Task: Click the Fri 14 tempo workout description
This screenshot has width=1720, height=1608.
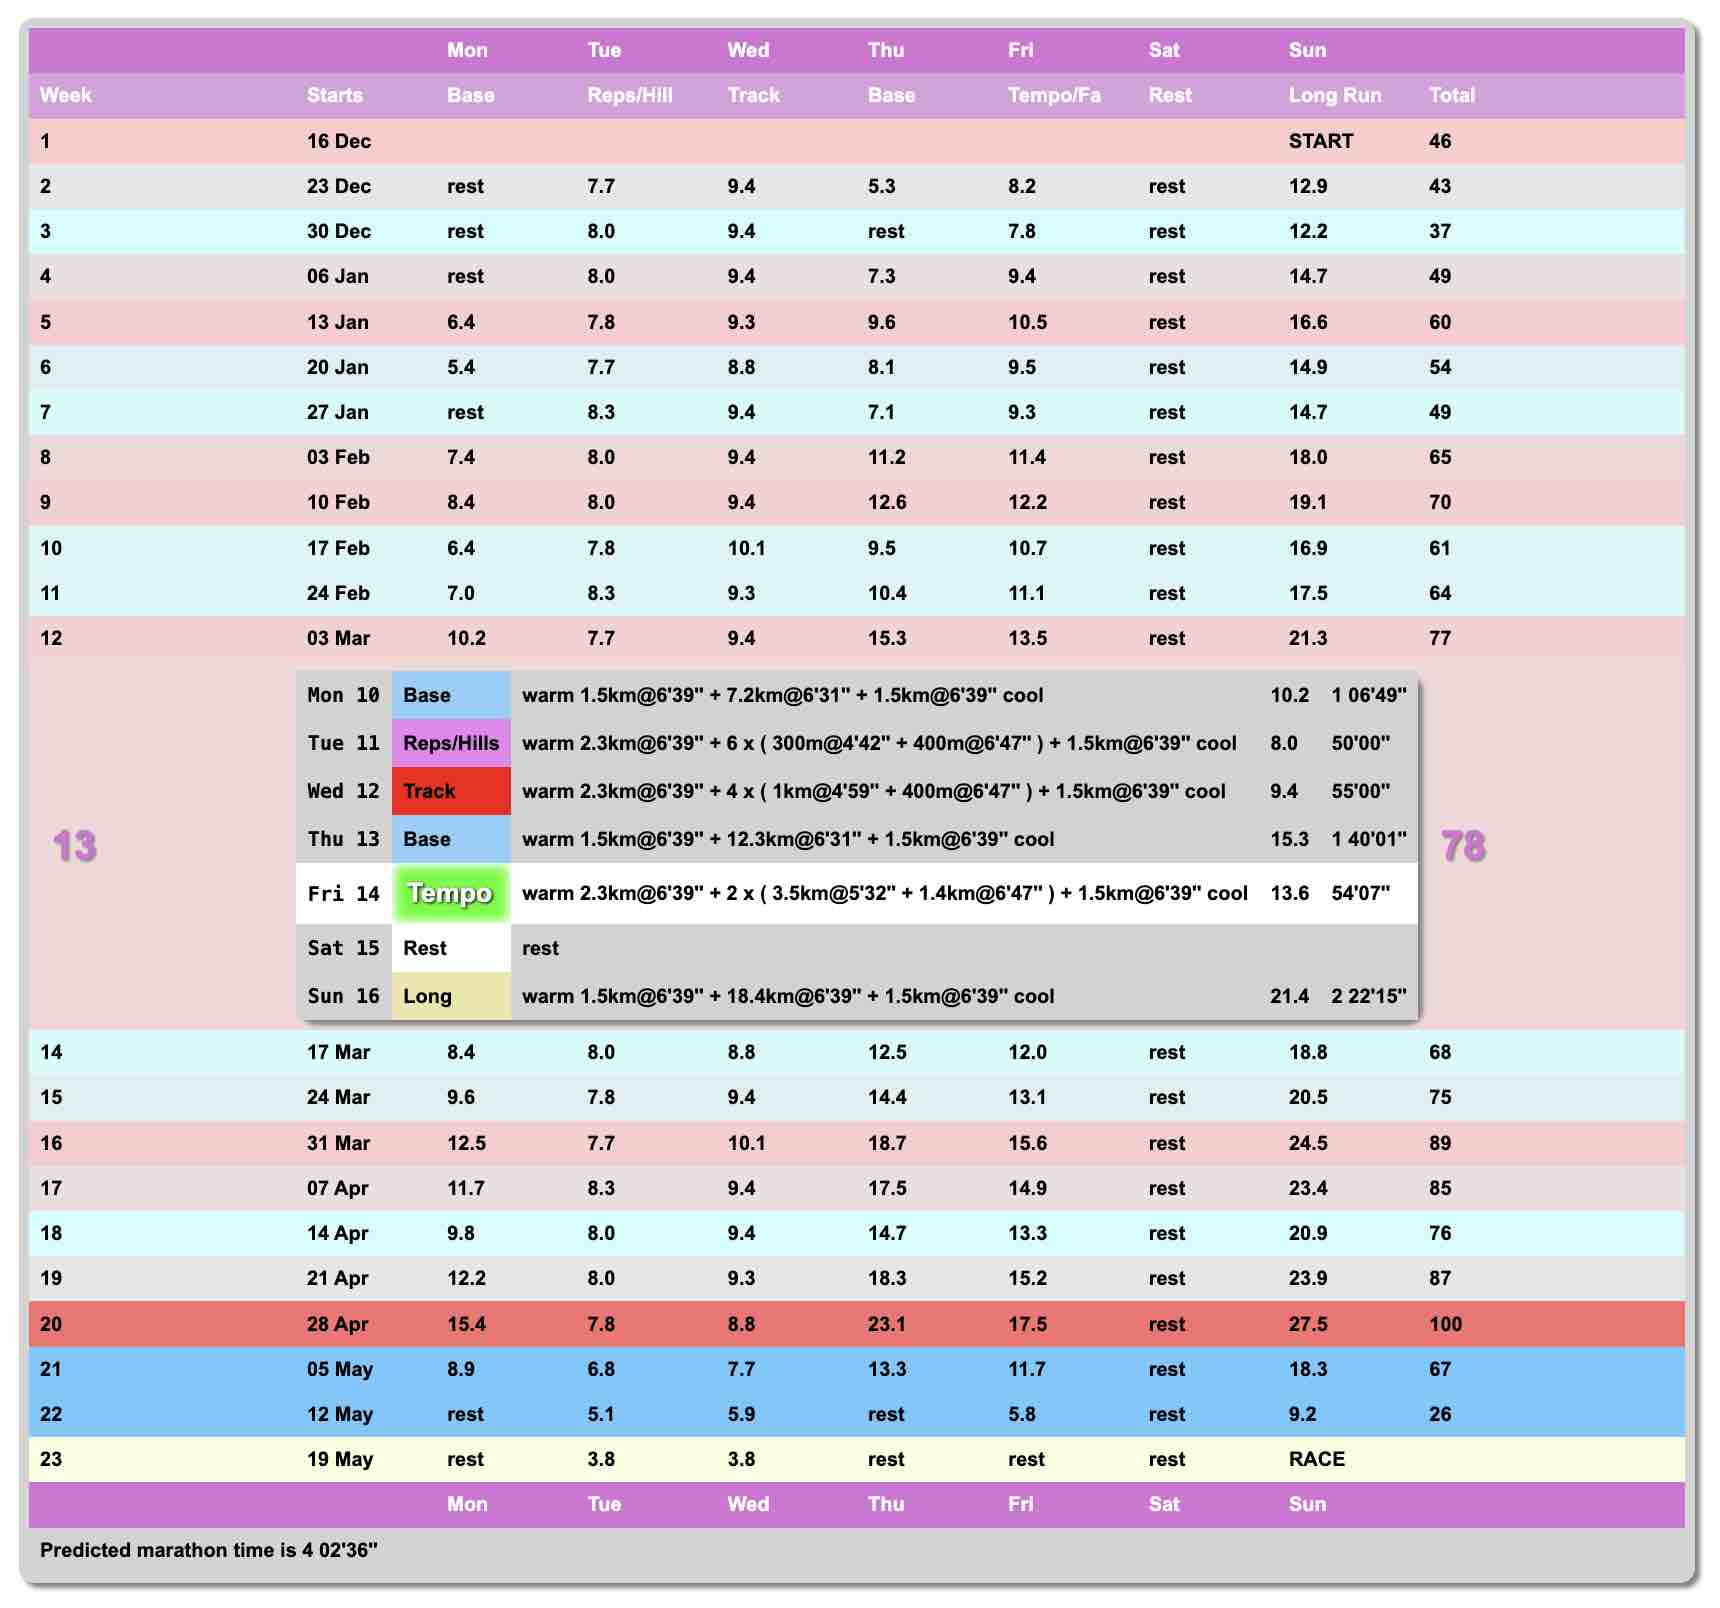Action: 885,893
